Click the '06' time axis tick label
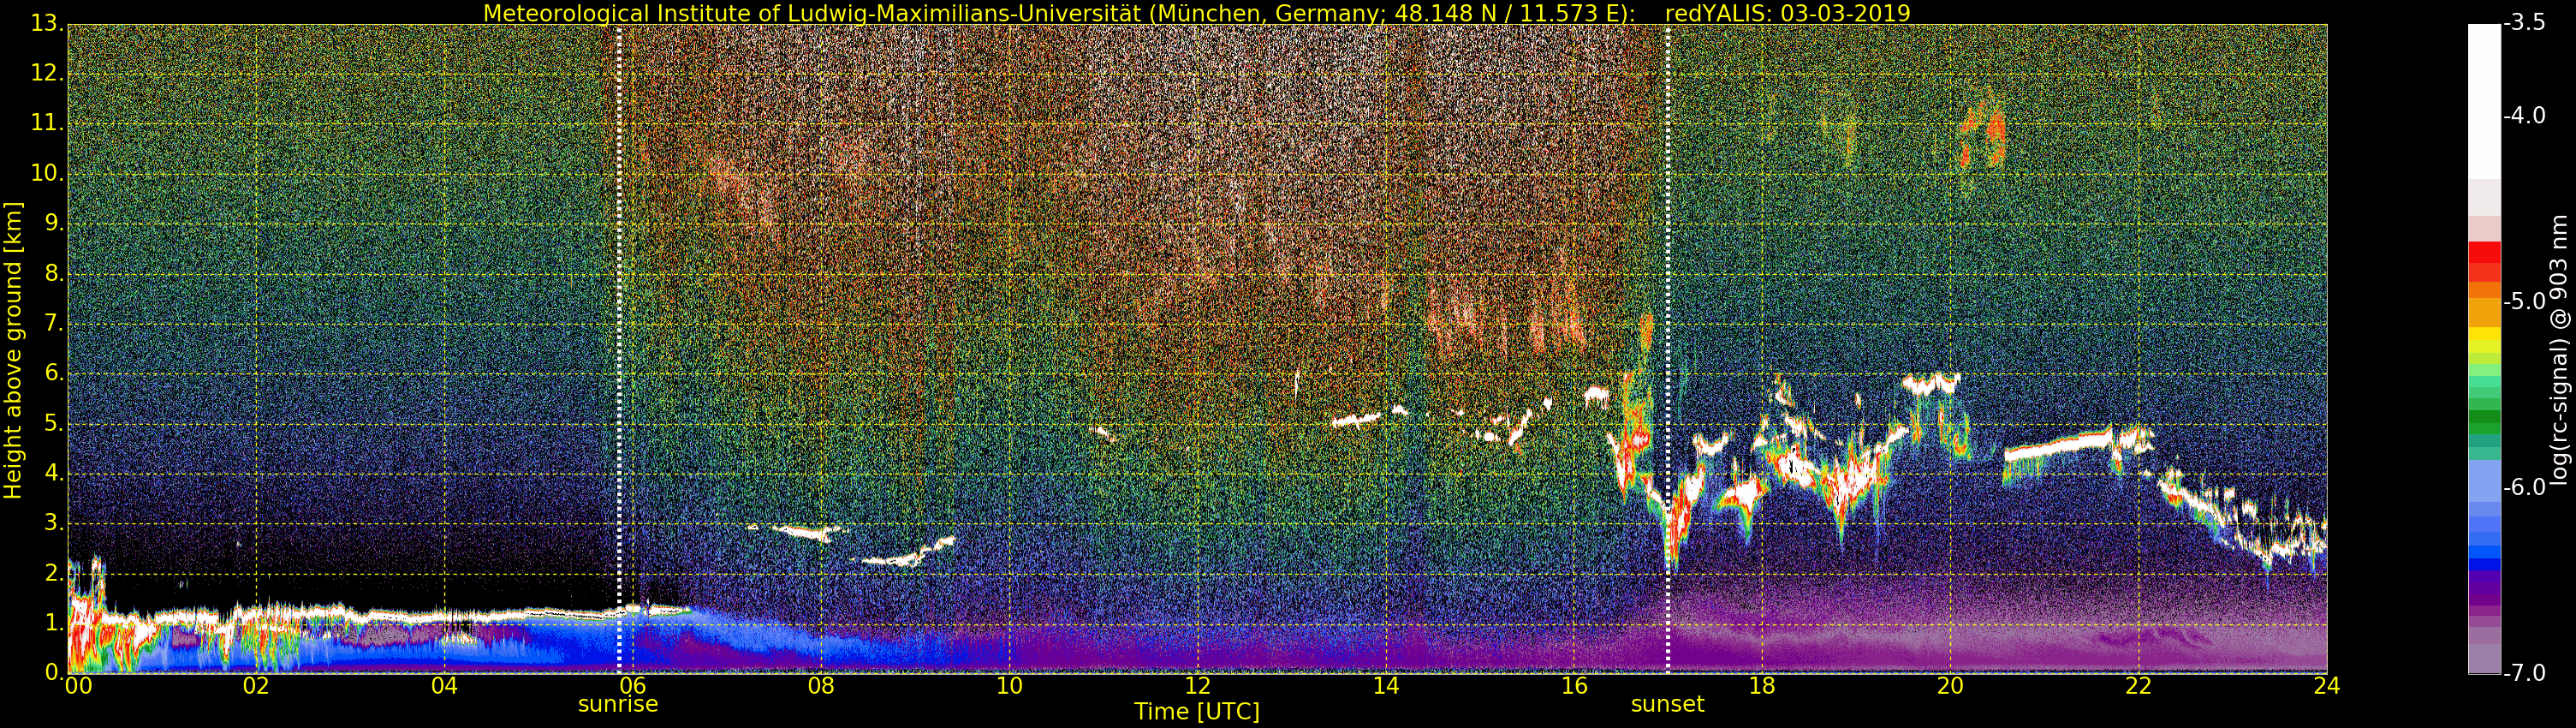This screenshot has width=2576, height=728. pyautogui.click(x=632, y=686)
